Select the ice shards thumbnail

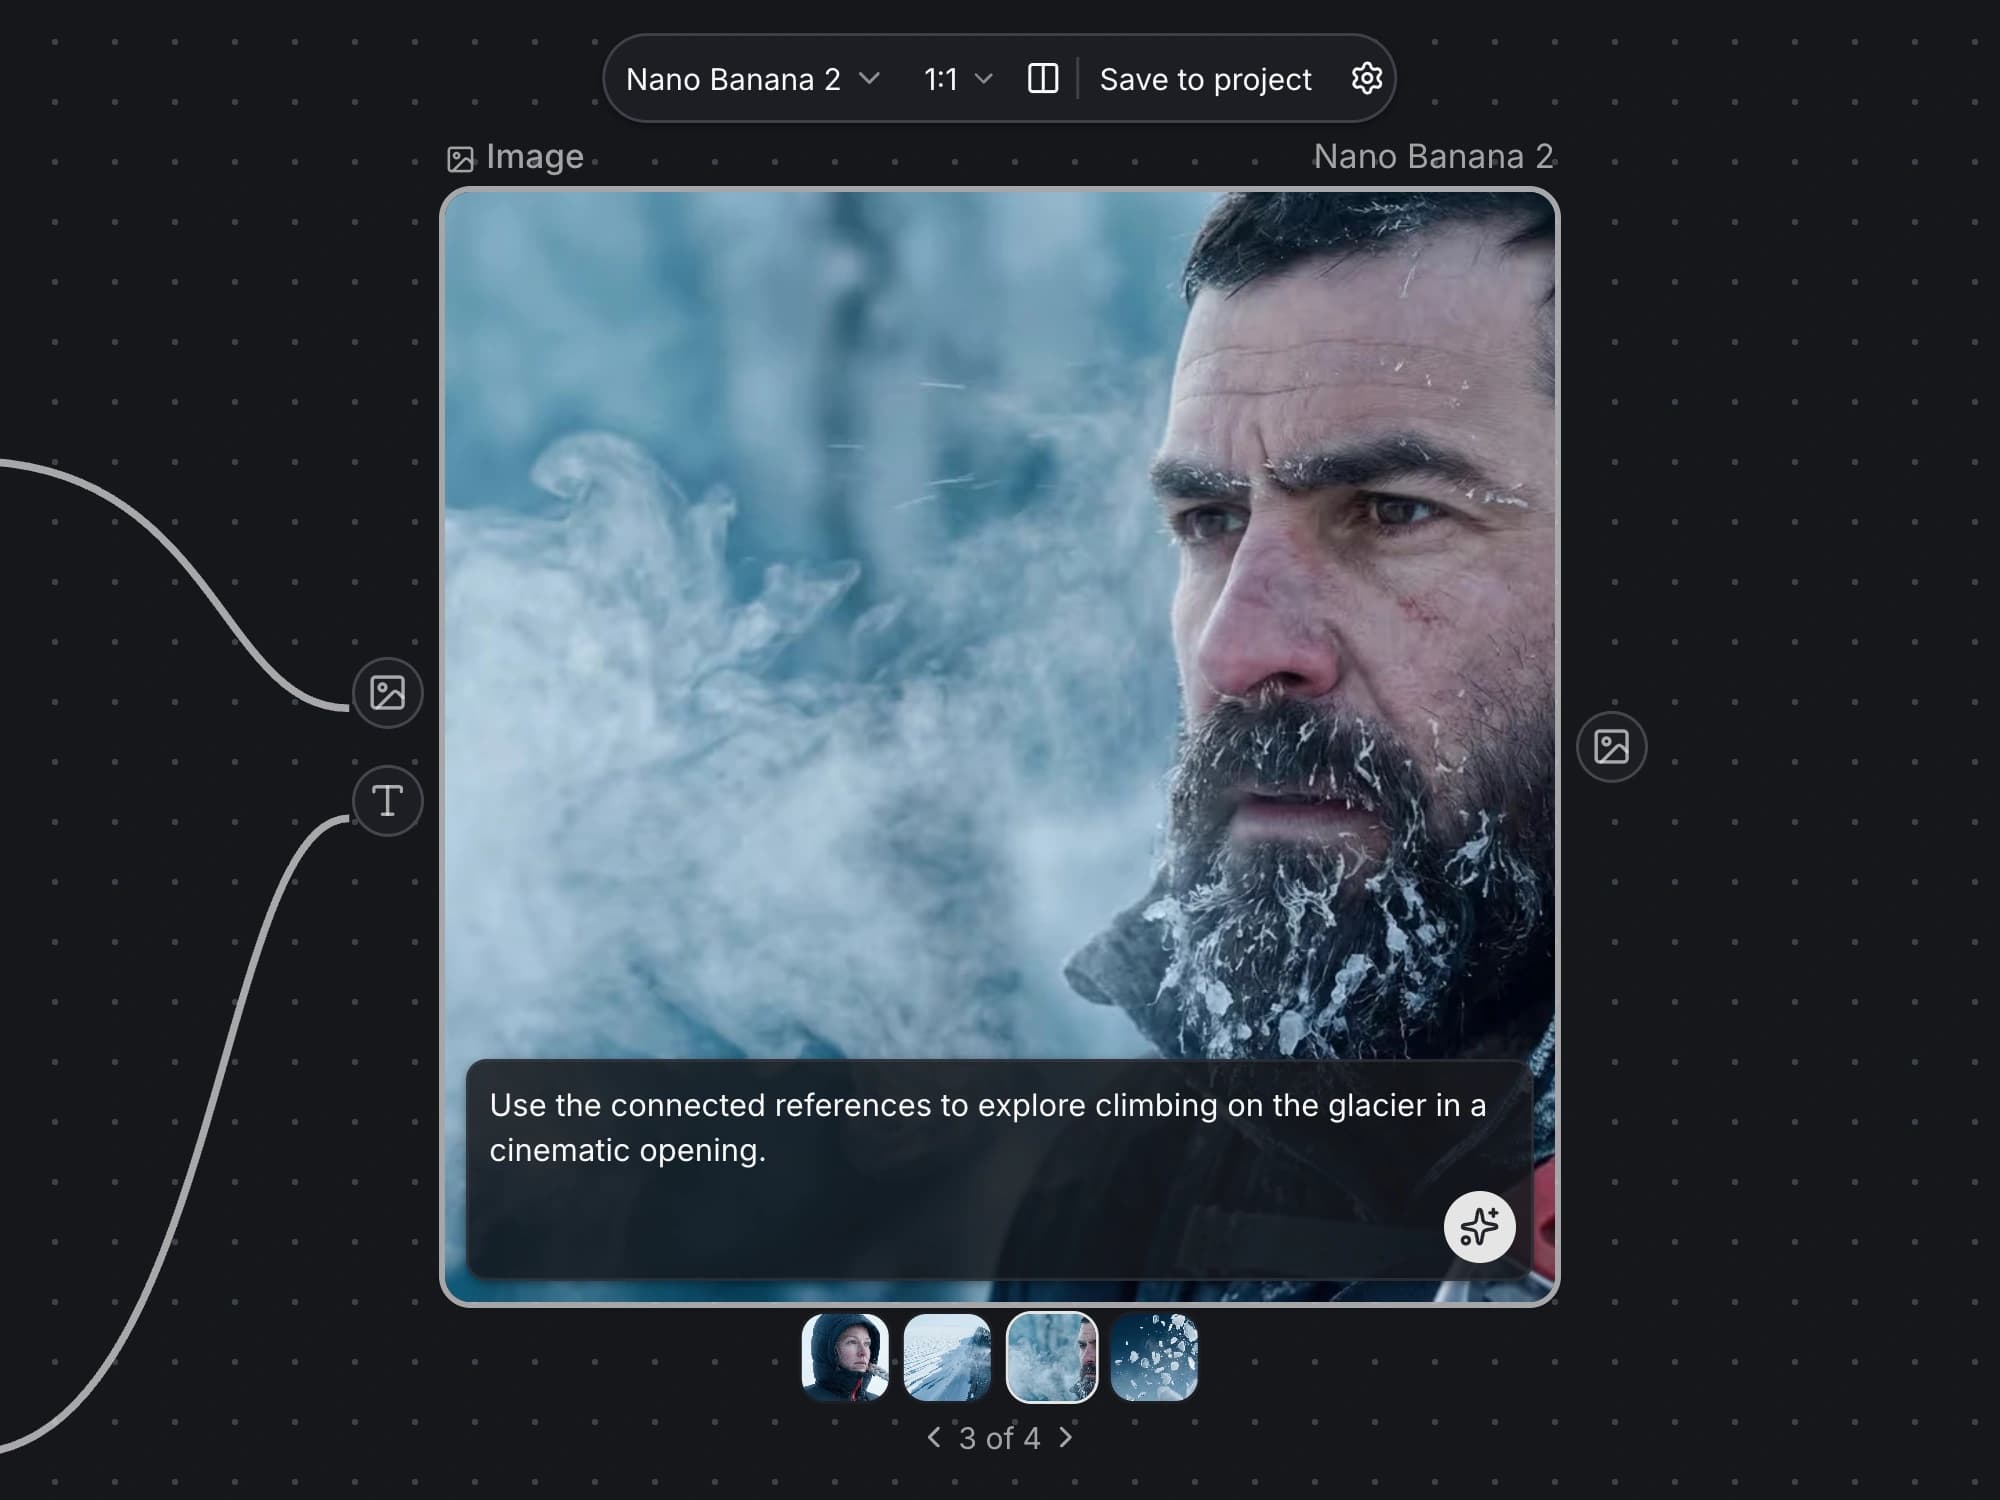click(1154, 1357)
